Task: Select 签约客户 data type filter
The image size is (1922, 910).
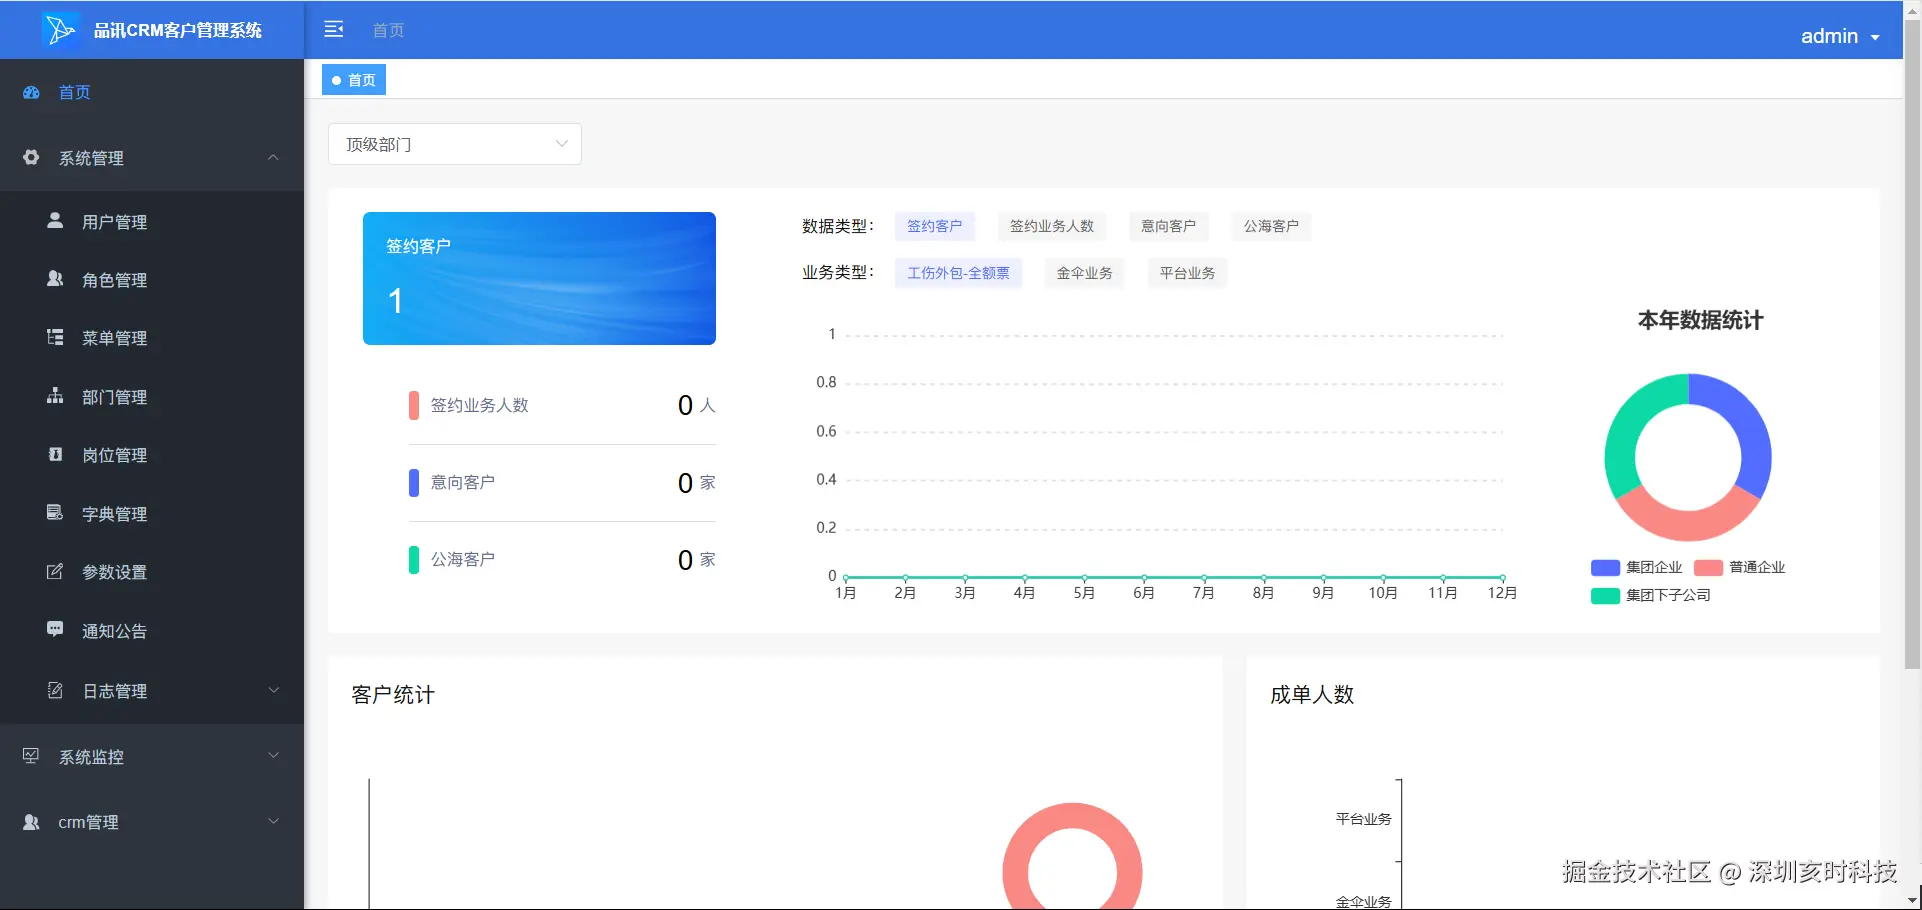Action: pyautogui.click(x=934, y=226)
